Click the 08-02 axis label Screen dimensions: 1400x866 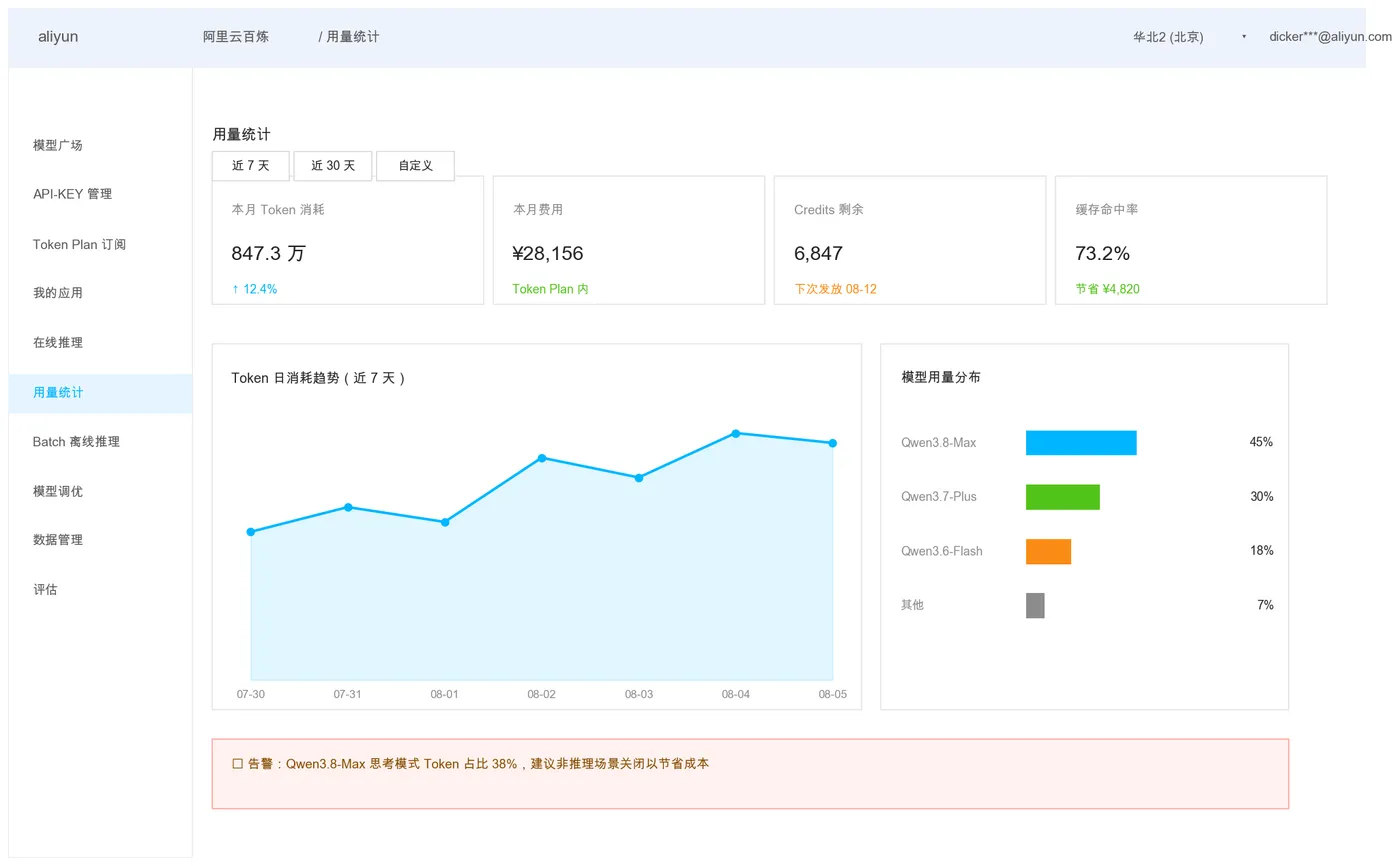(542, 694)
